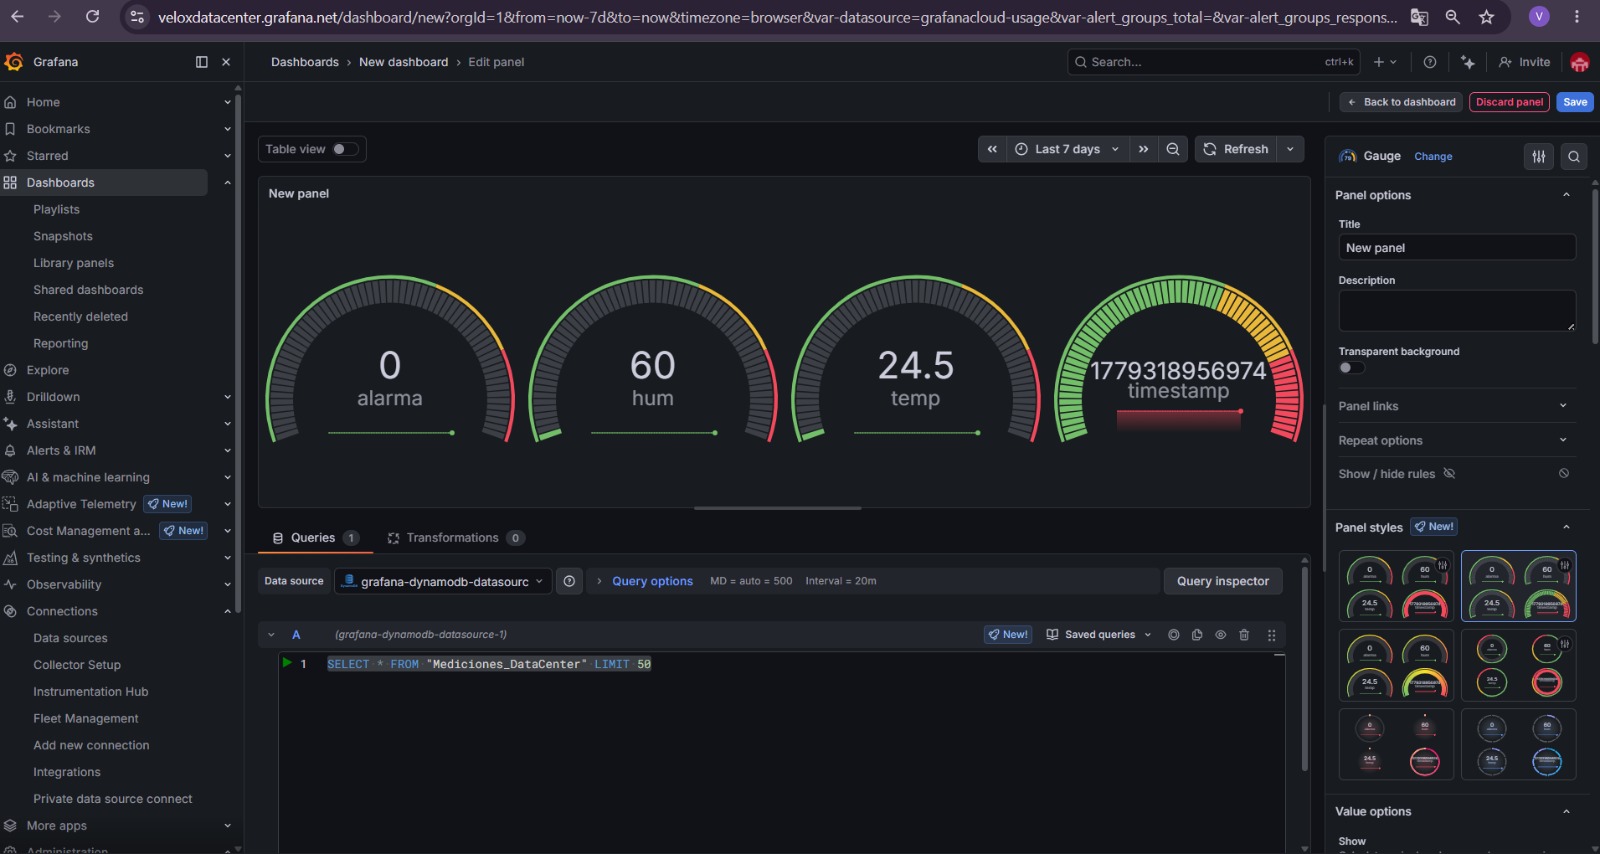Shift time range forward with double-right arrows
This screenshot has height=854, width=1600.
tap(1143, 149)
